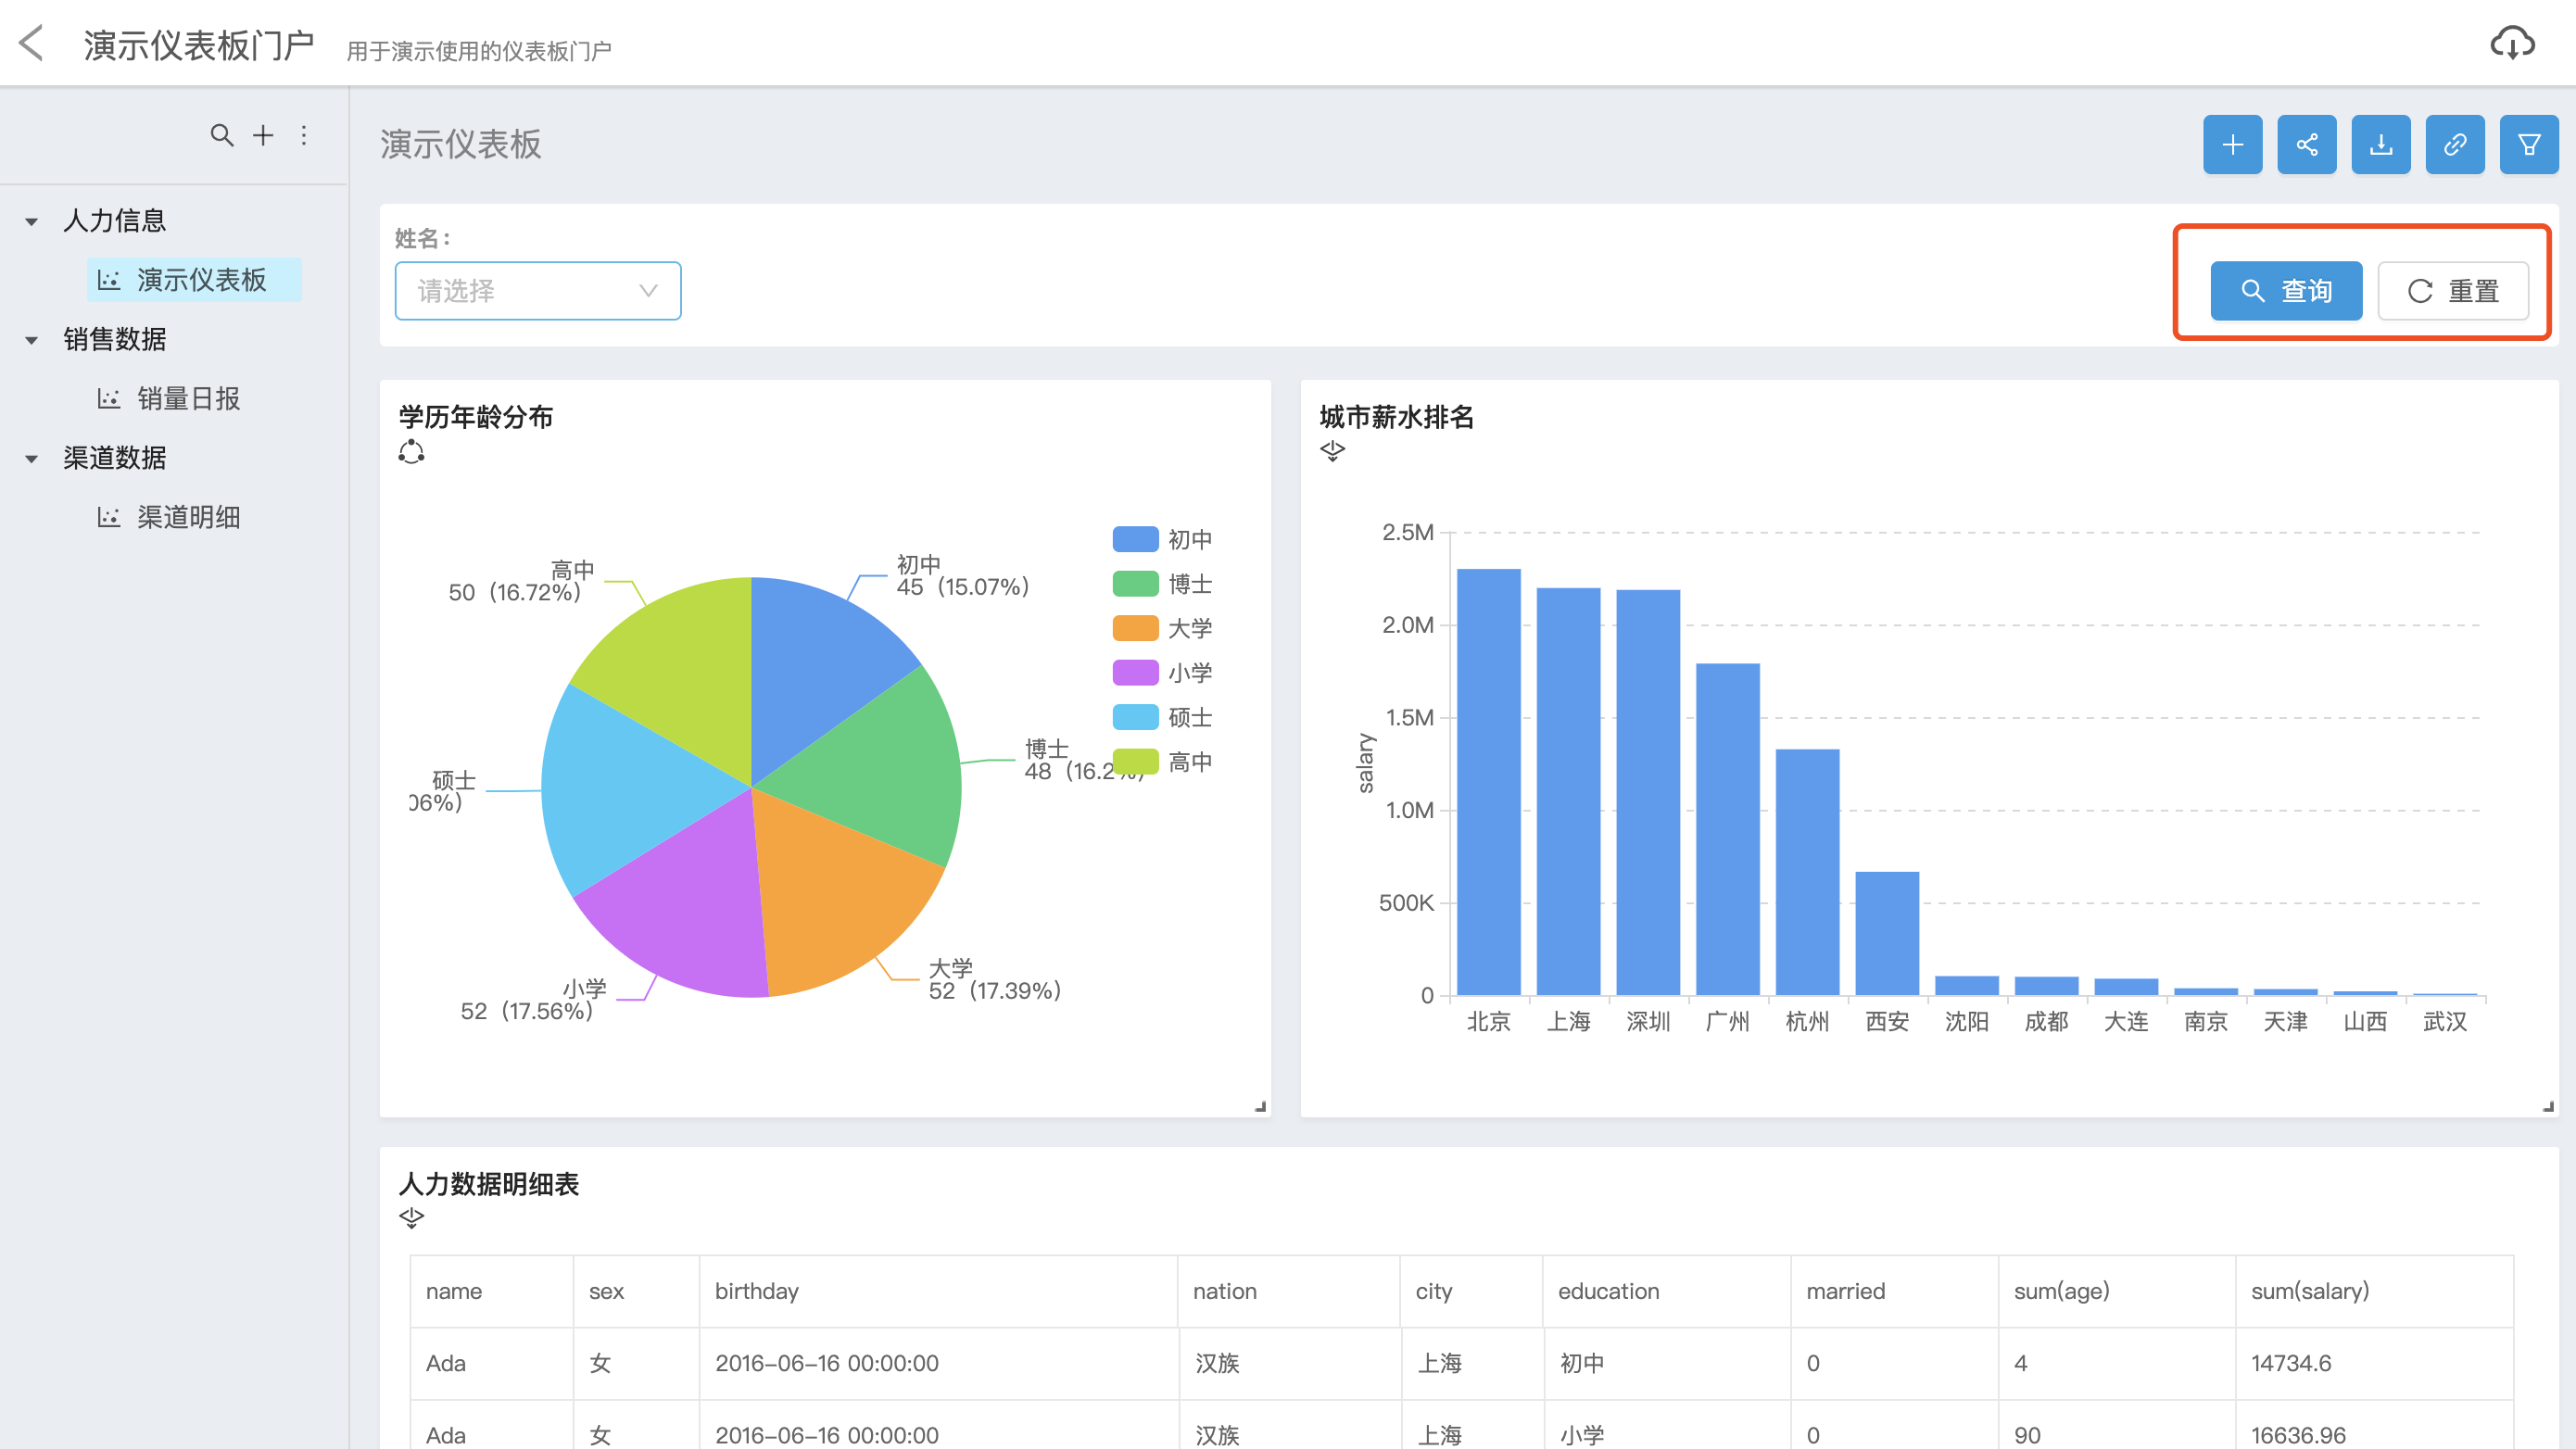The image size is (2576, 1449).
Task: Open the 姓名 请选择 dropdown
Action: point(537,291)
